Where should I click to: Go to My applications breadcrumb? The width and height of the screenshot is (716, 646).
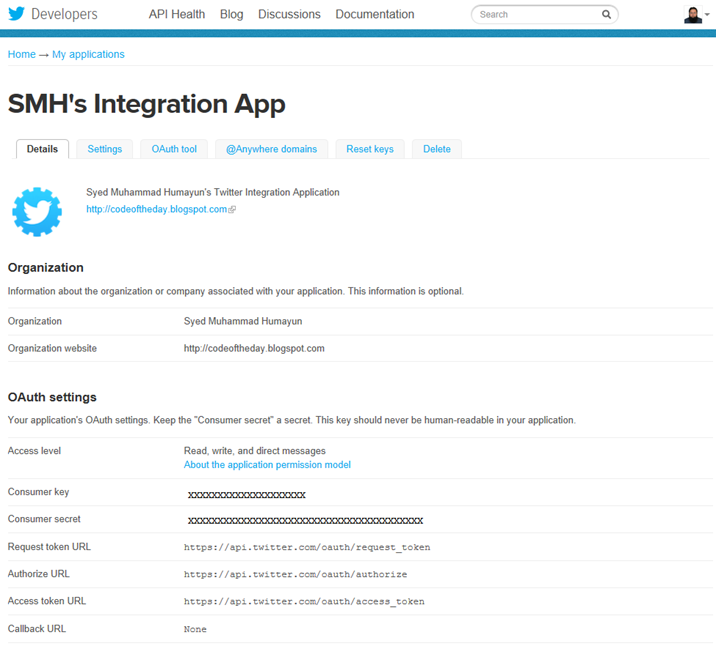(x=88, y=54)
